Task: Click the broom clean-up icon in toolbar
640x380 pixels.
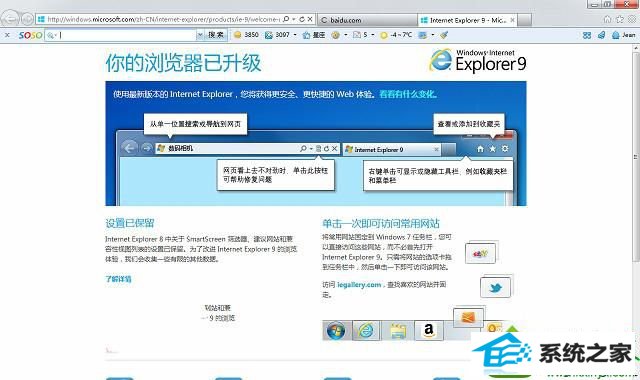Action: click(444, 35)
